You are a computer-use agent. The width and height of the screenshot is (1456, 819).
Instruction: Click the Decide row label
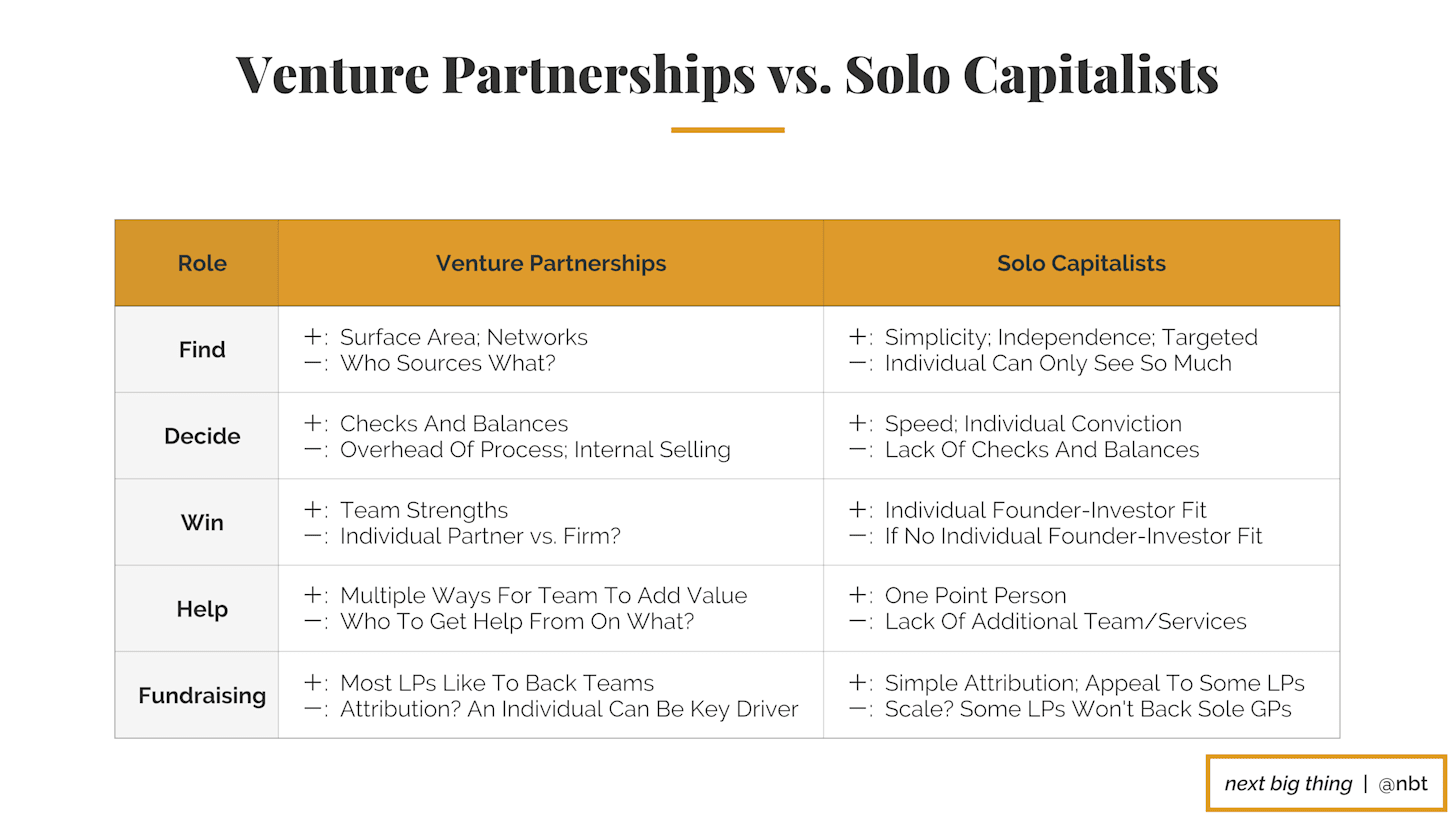202,436
